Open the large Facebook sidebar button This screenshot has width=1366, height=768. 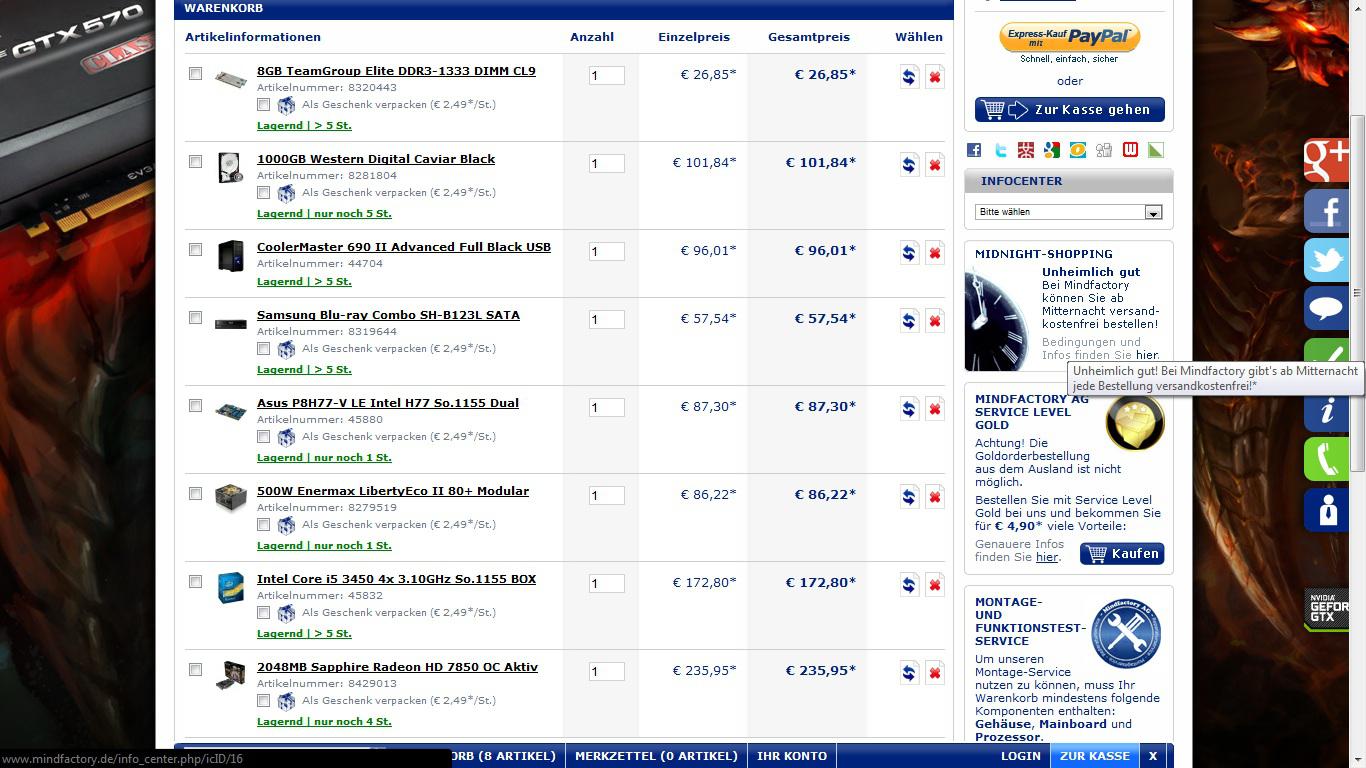[1327, 211]
